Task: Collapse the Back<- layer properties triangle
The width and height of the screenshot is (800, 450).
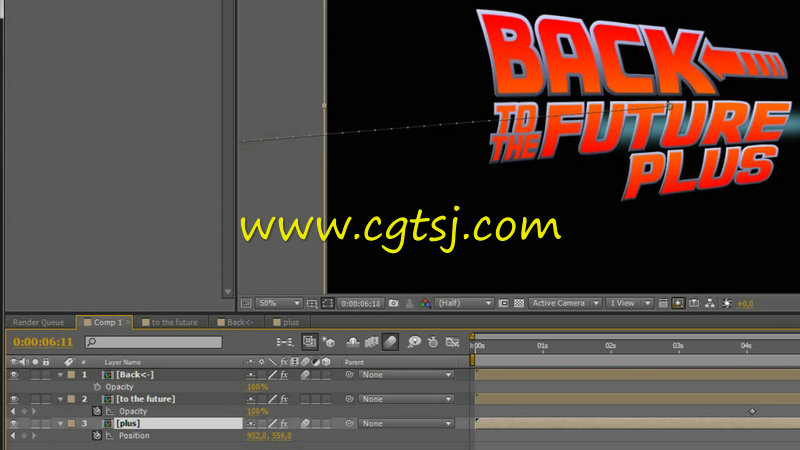Action: coord(60,375)
